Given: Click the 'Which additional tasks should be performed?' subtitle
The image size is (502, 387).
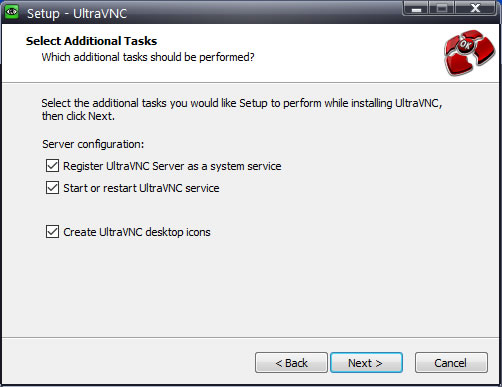Looking at the screenshot, I should pyautogui.click(x=148, y=57).
